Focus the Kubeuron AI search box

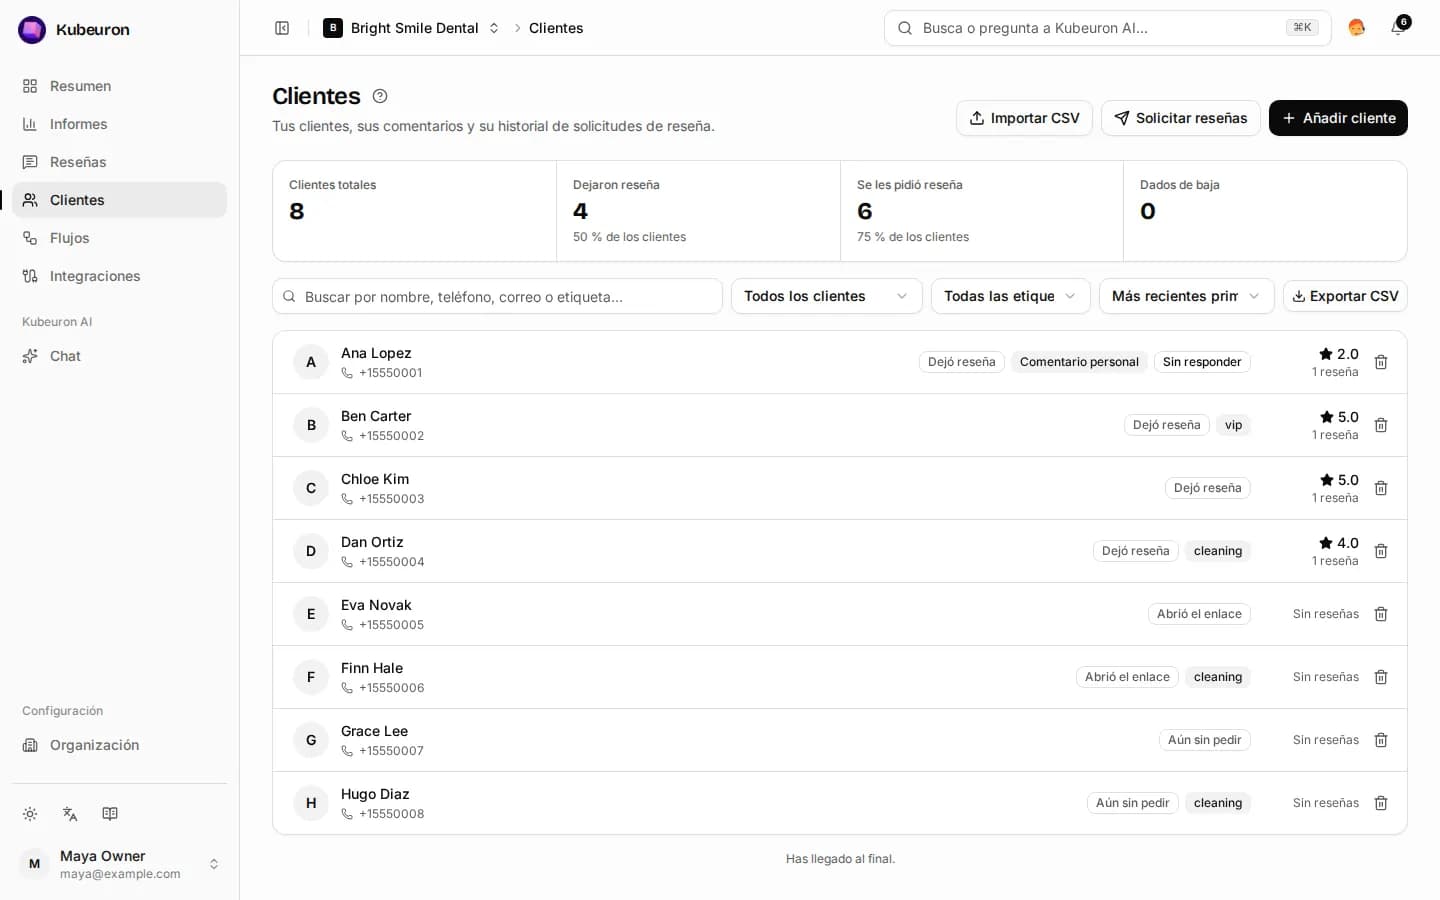tap(1107, 28)
